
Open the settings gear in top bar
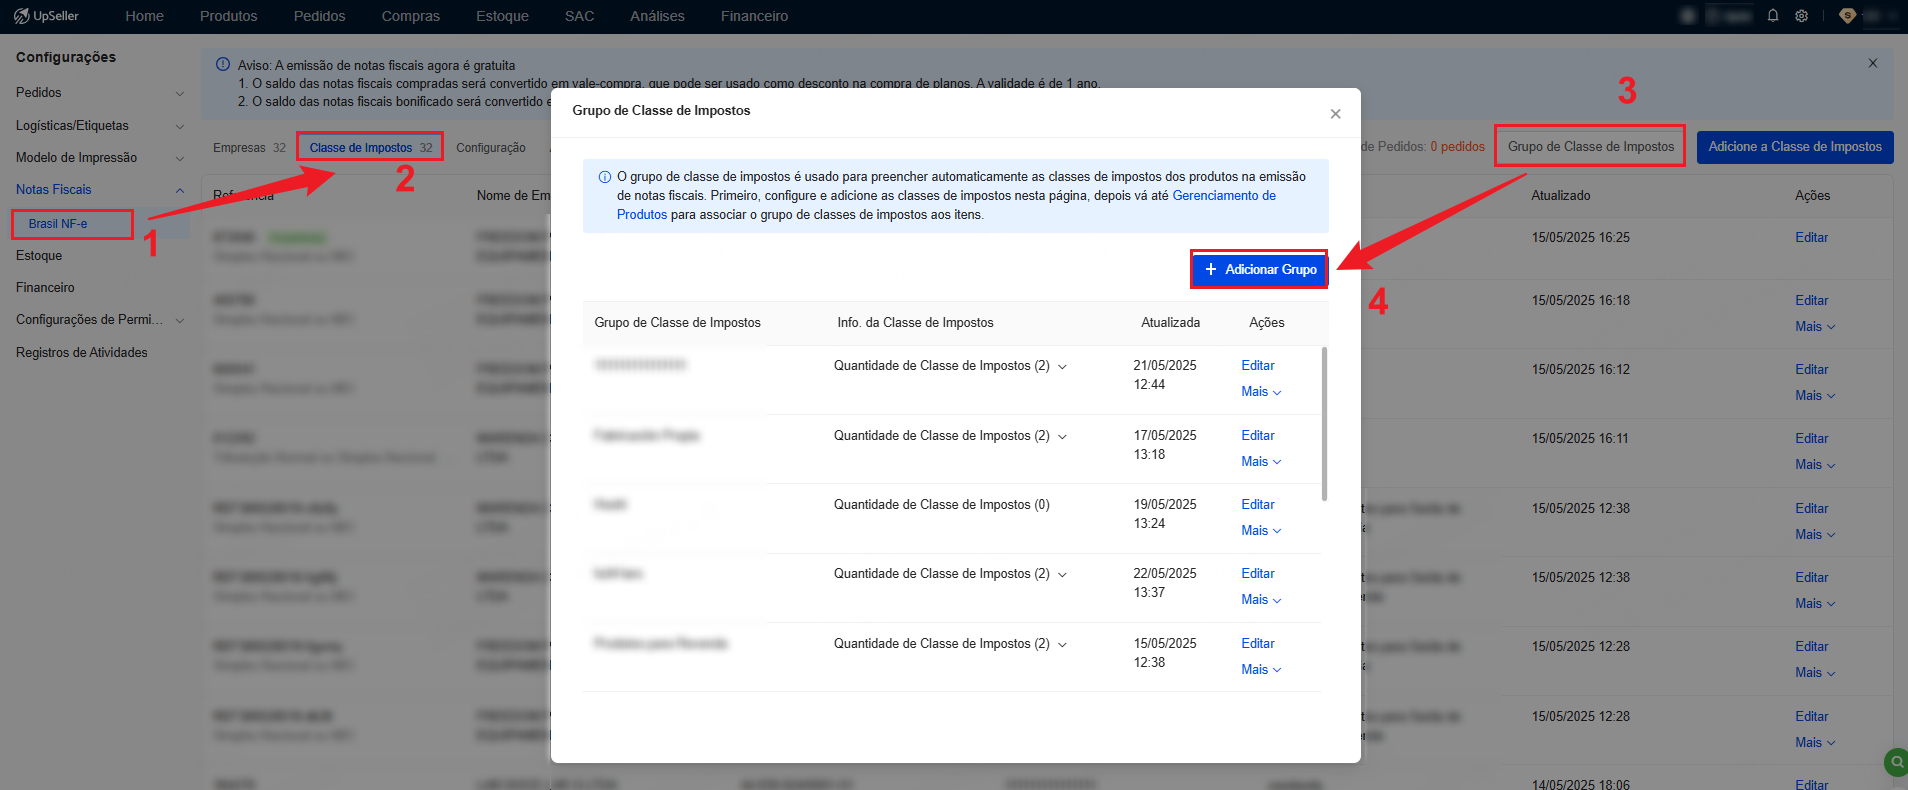(x=1802, y=16)
